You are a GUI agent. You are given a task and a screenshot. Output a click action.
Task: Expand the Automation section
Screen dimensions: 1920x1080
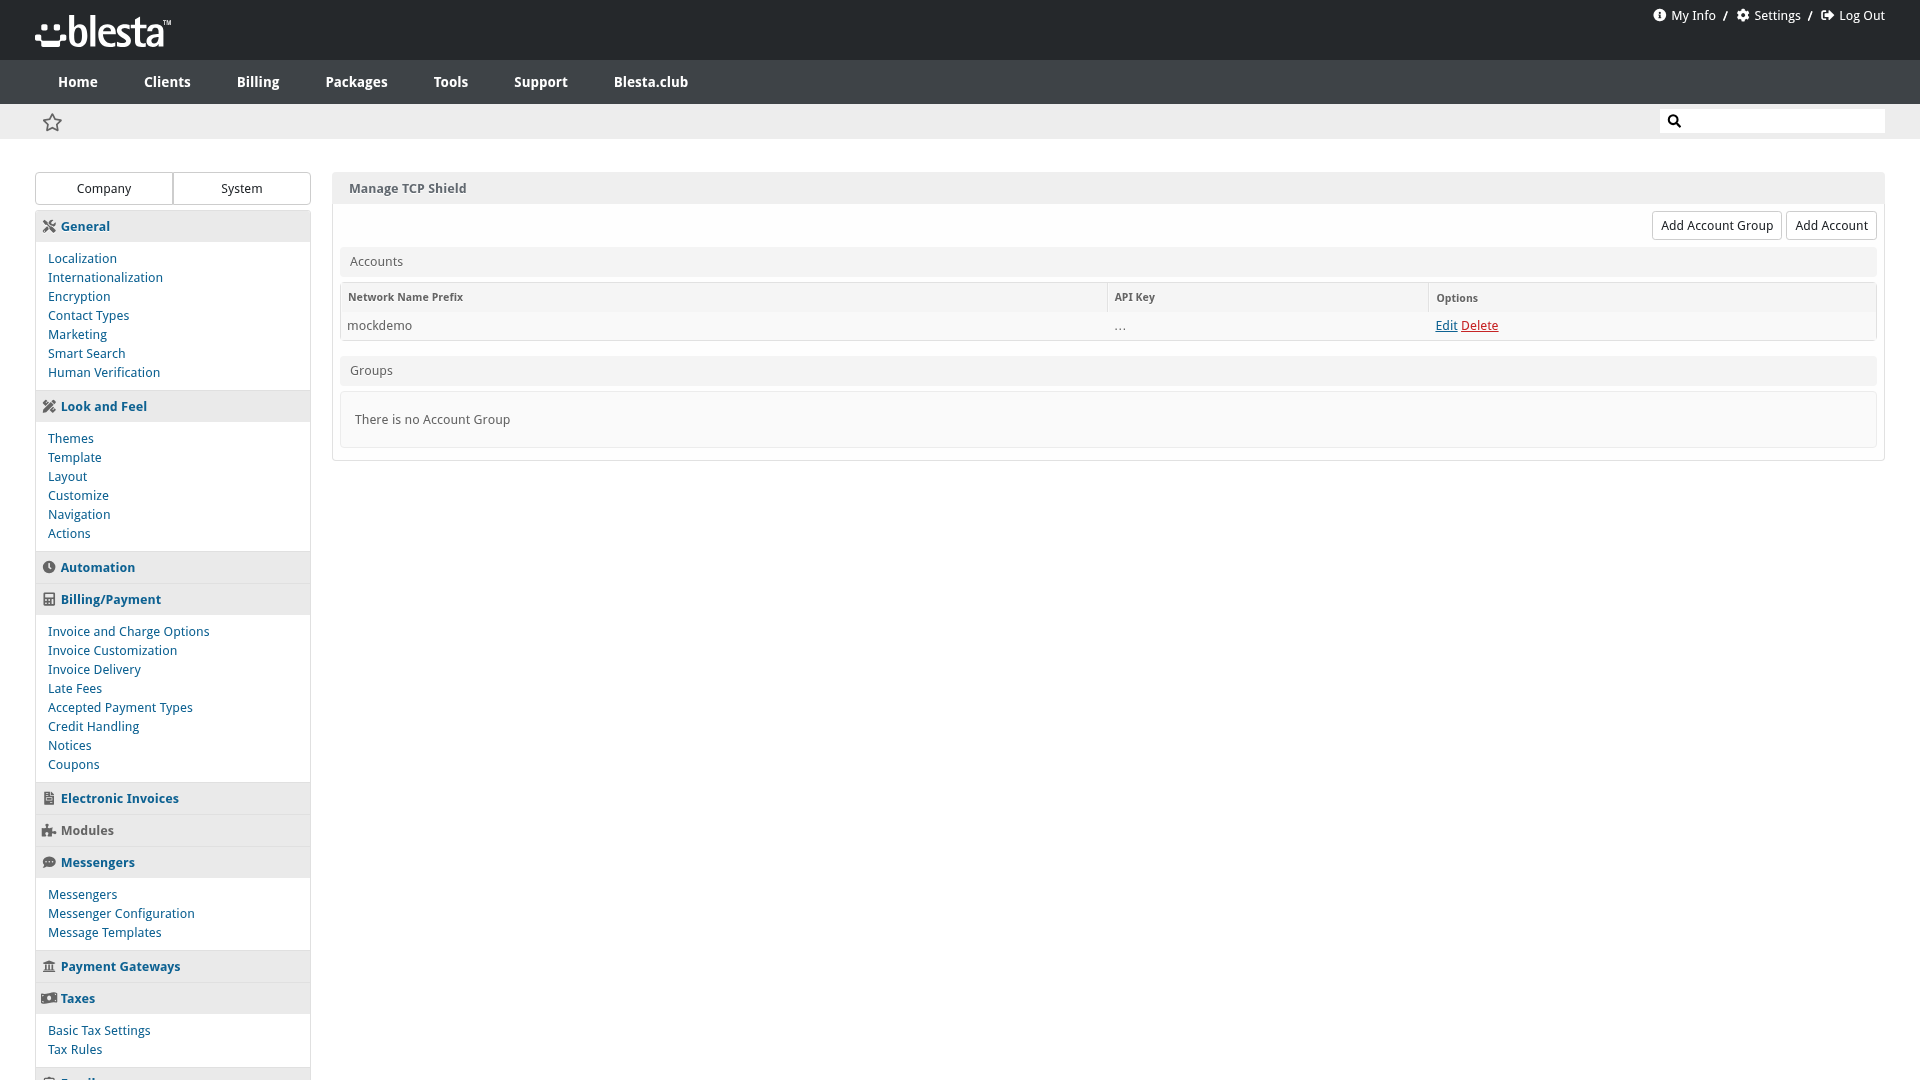click(173, 567)
